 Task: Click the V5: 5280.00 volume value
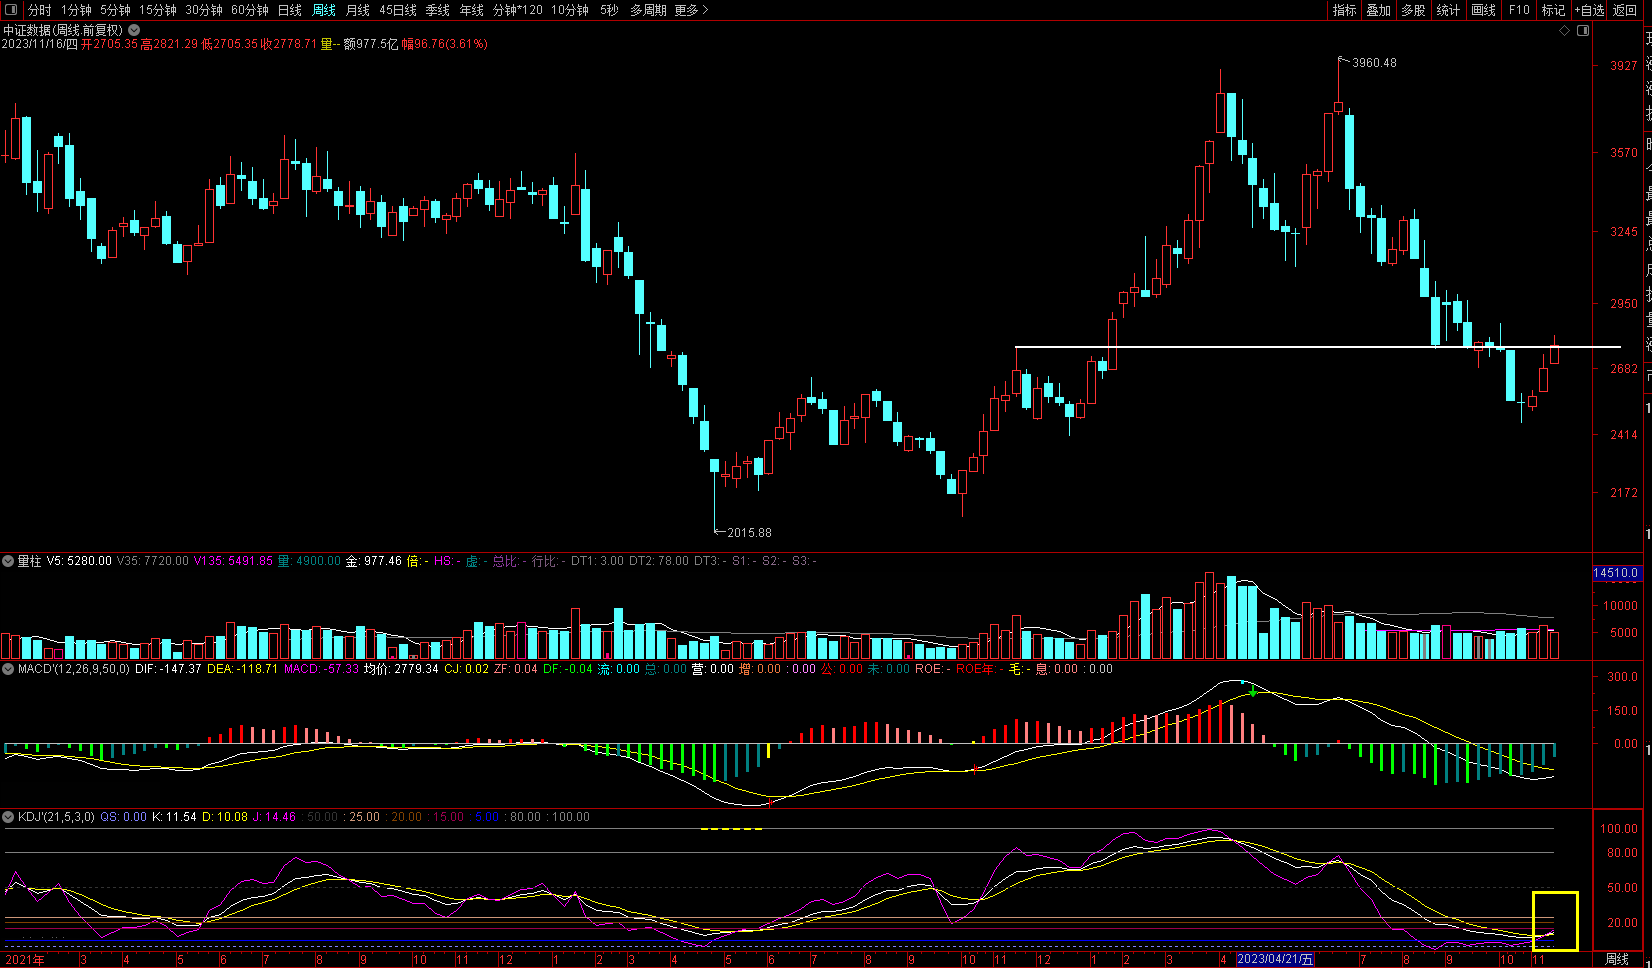[x=79, y=561]
